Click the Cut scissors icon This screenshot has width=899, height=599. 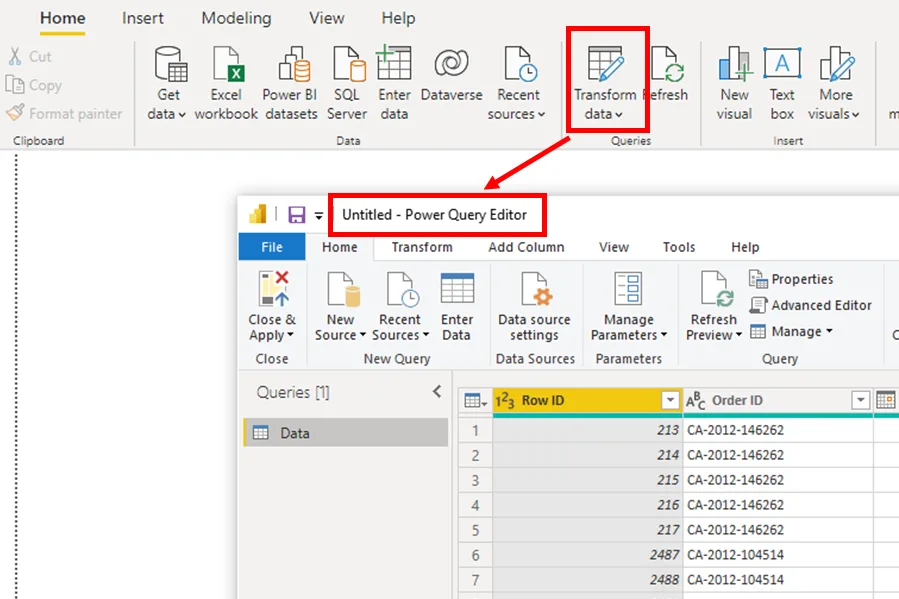tap(15, 56)
